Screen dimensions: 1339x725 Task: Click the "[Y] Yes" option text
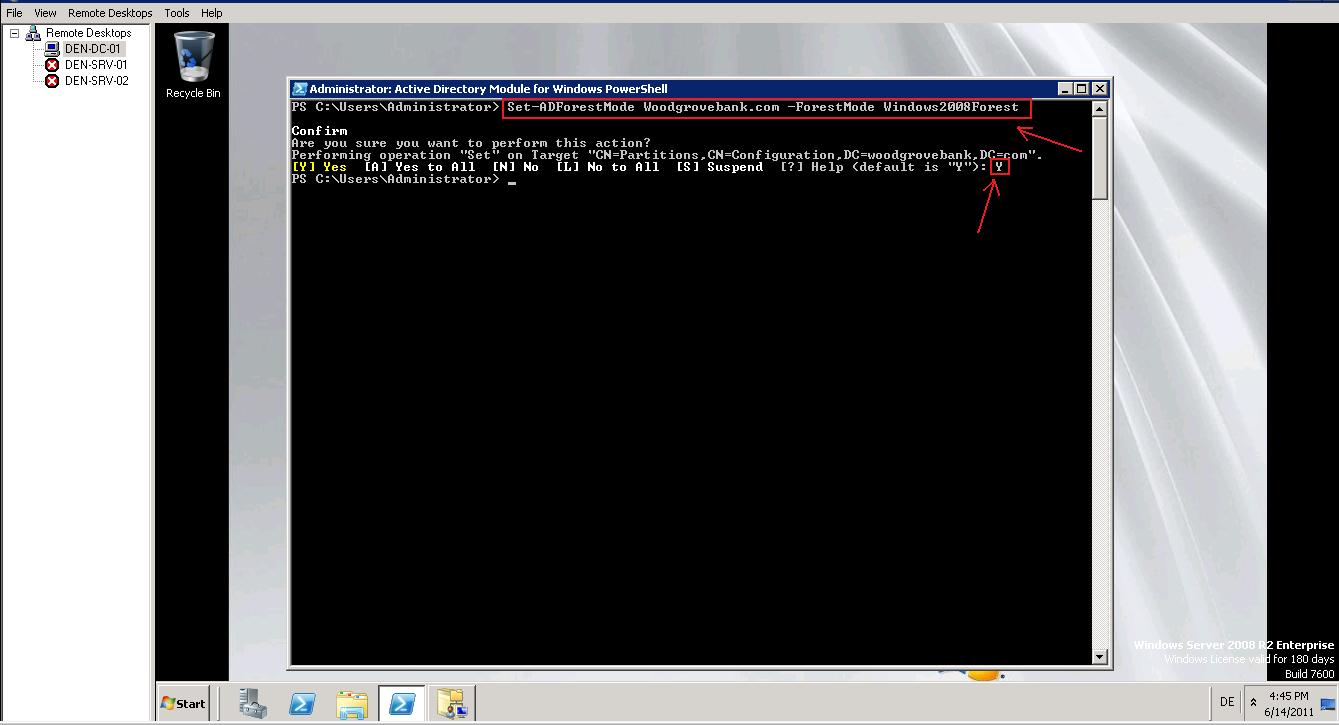319,167
